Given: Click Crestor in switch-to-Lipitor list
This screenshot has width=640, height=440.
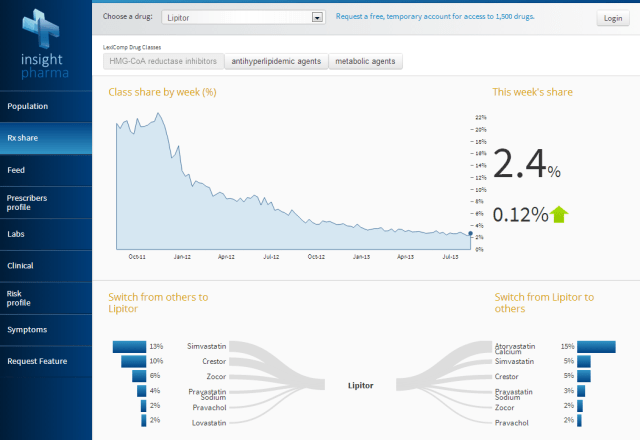Looking at the screenshot, I should (214, 361).
